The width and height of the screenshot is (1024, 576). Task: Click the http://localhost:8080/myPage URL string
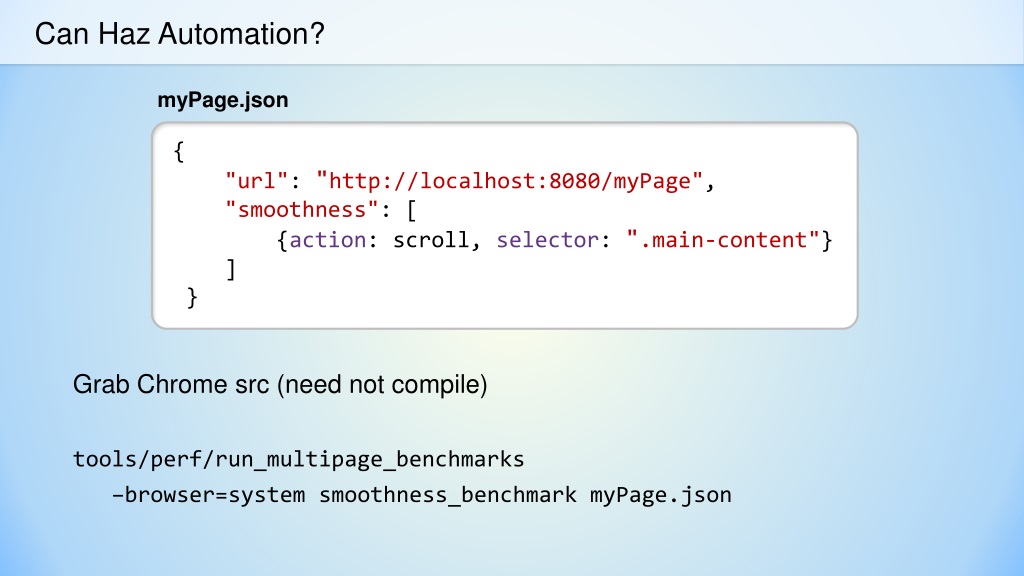pos(509,181)
